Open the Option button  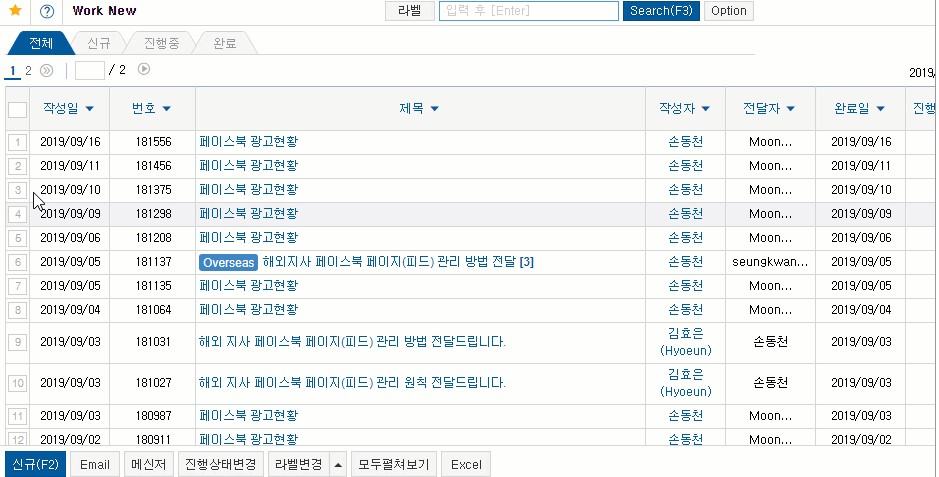pos(729,11)
